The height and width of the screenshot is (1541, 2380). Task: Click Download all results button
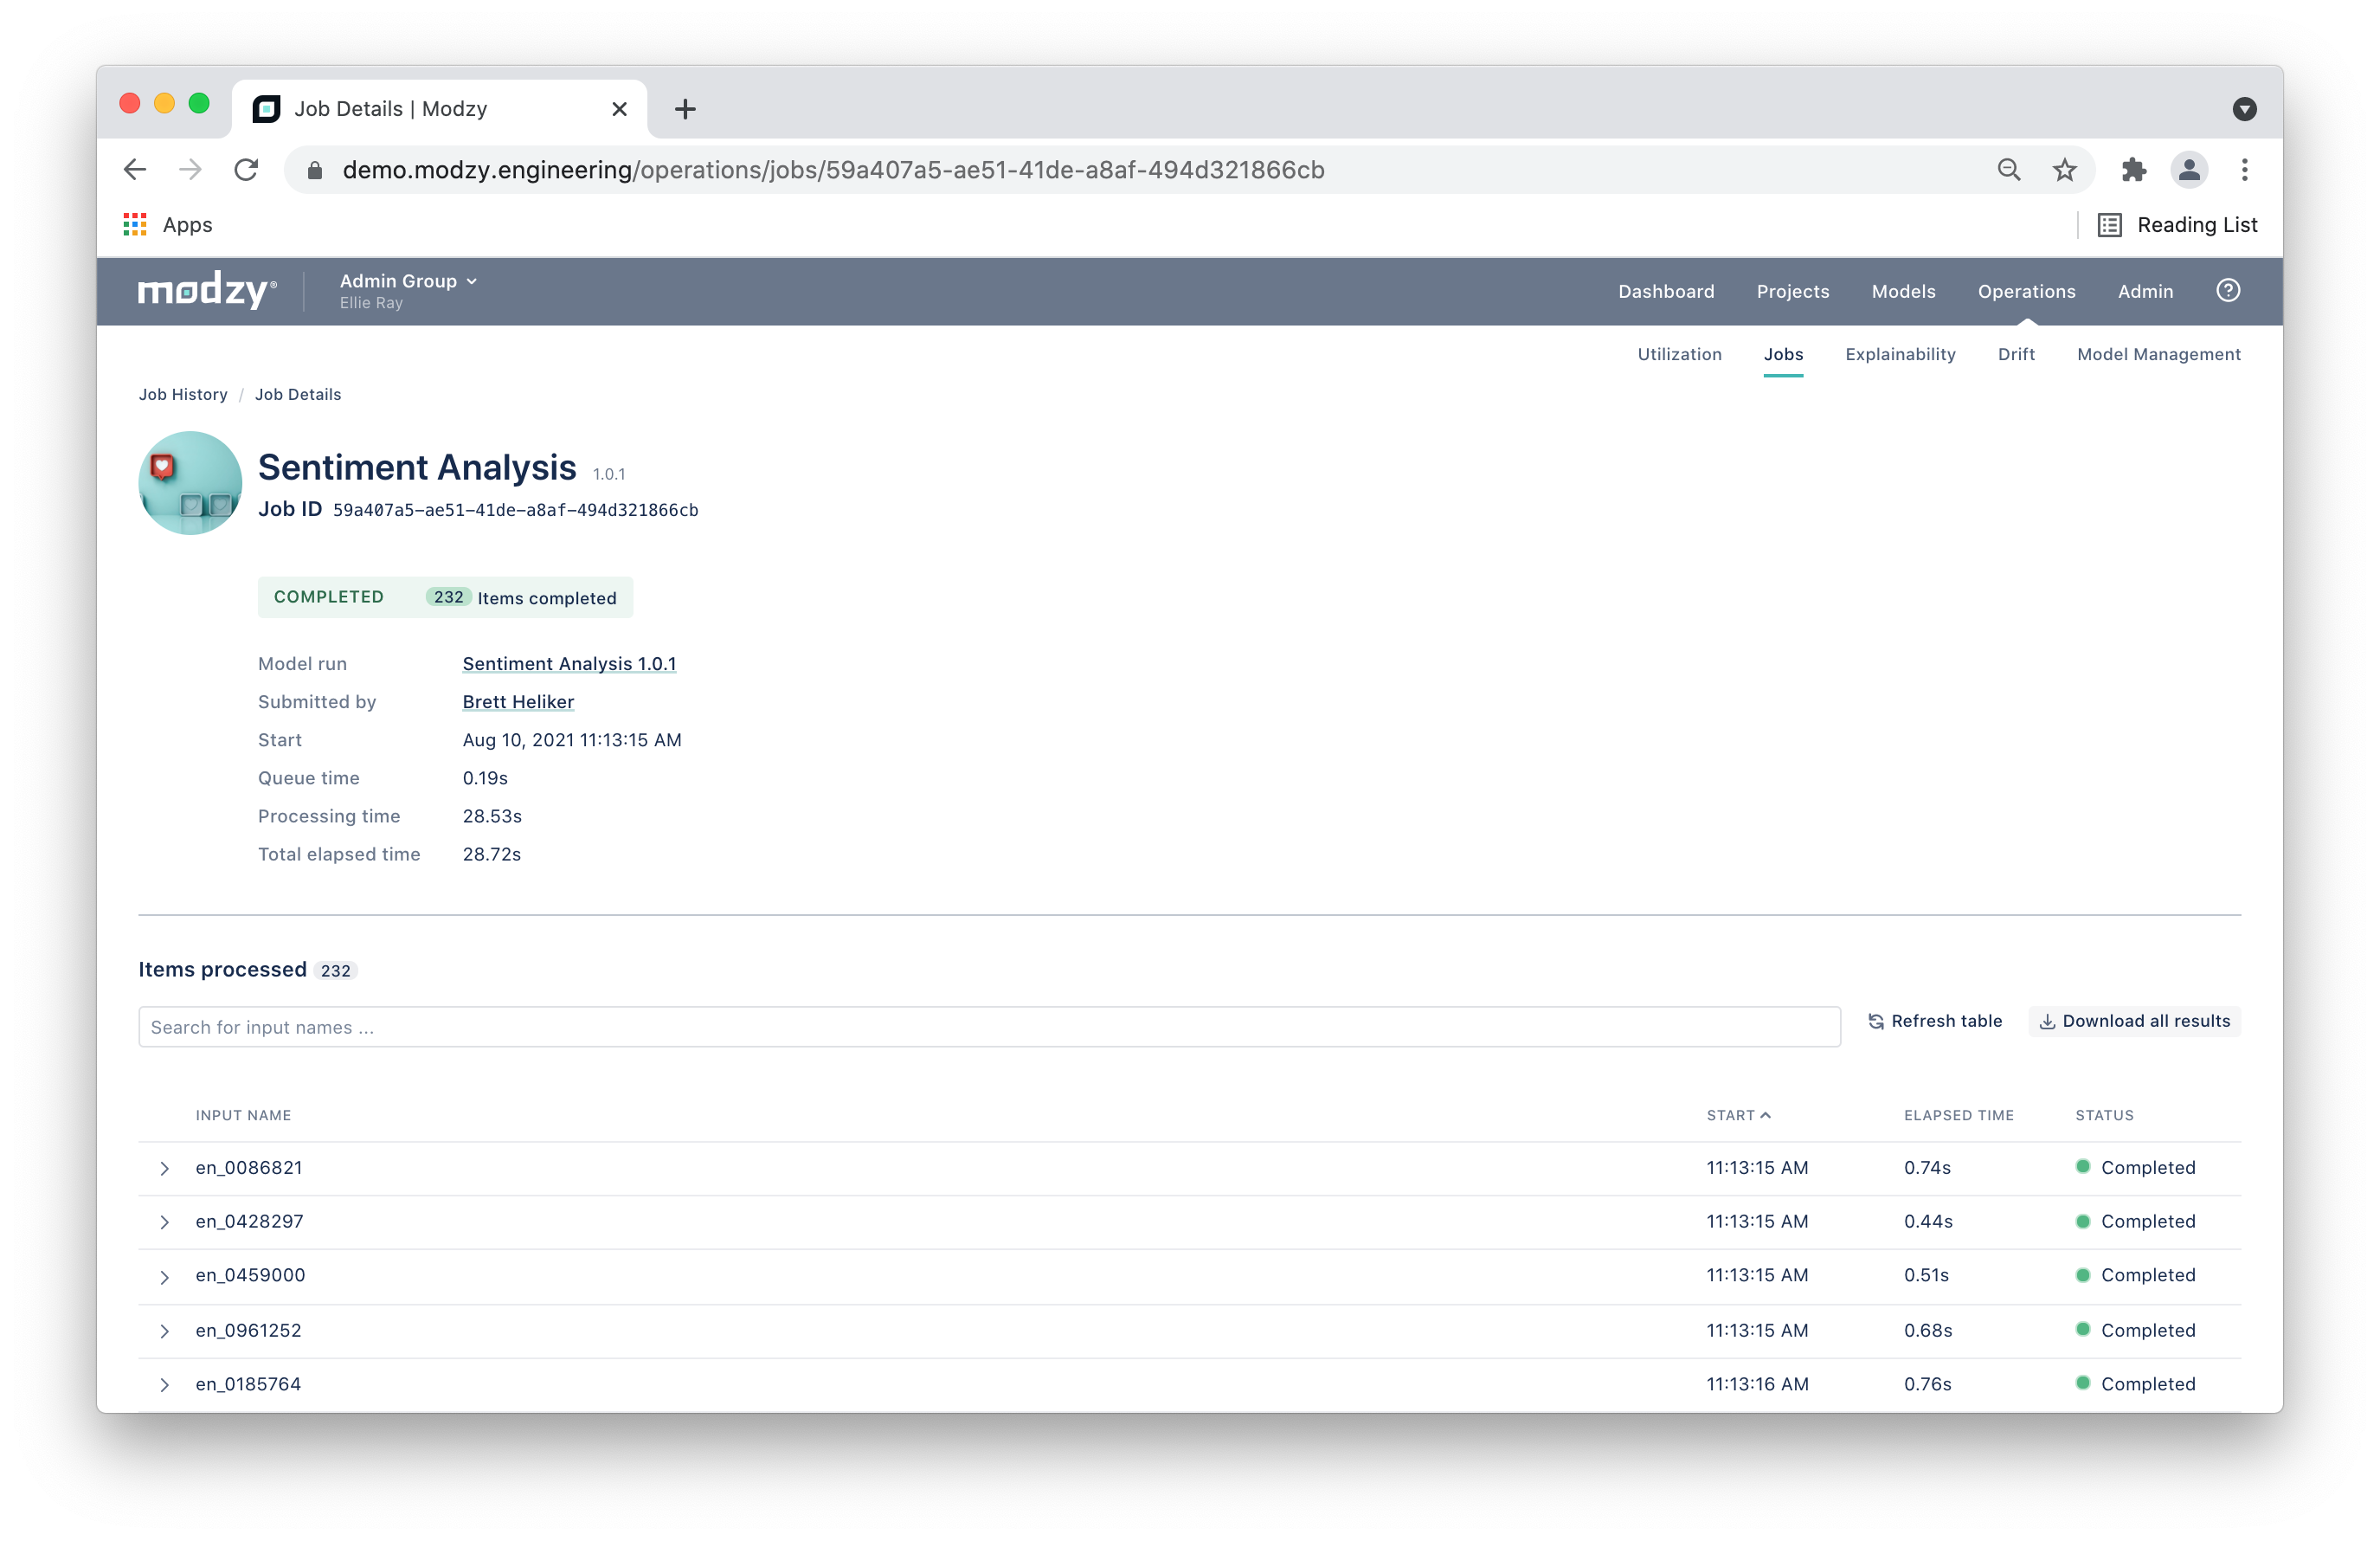pos(2135,1021)
